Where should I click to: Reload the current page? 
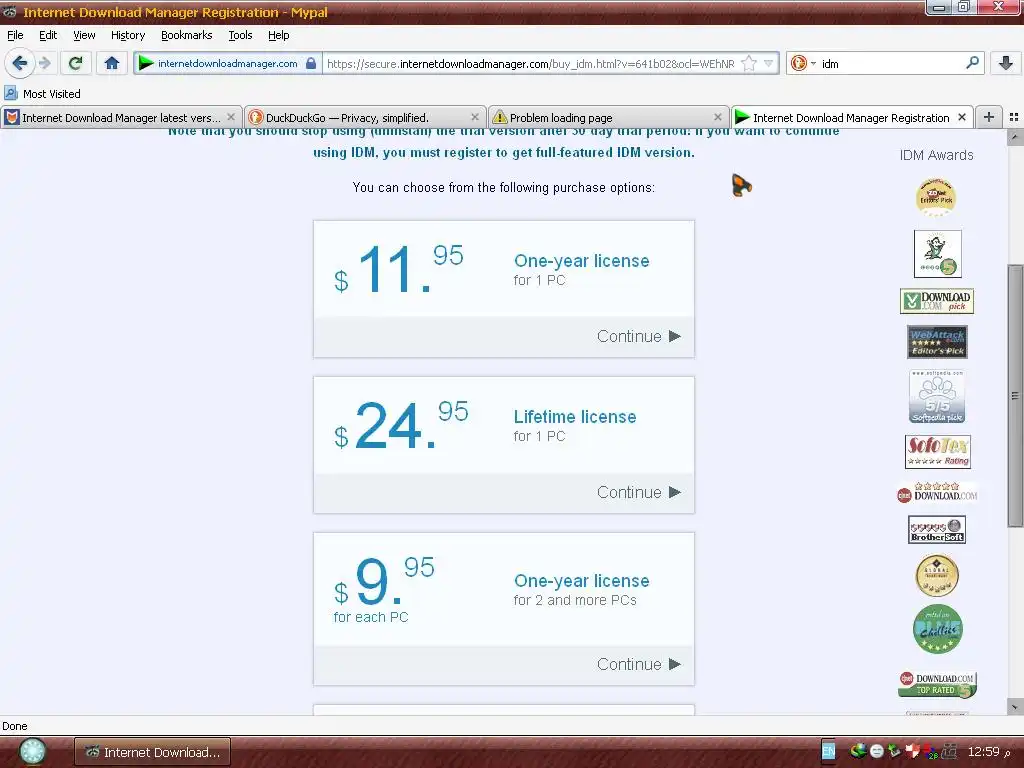tap(75, 63)
